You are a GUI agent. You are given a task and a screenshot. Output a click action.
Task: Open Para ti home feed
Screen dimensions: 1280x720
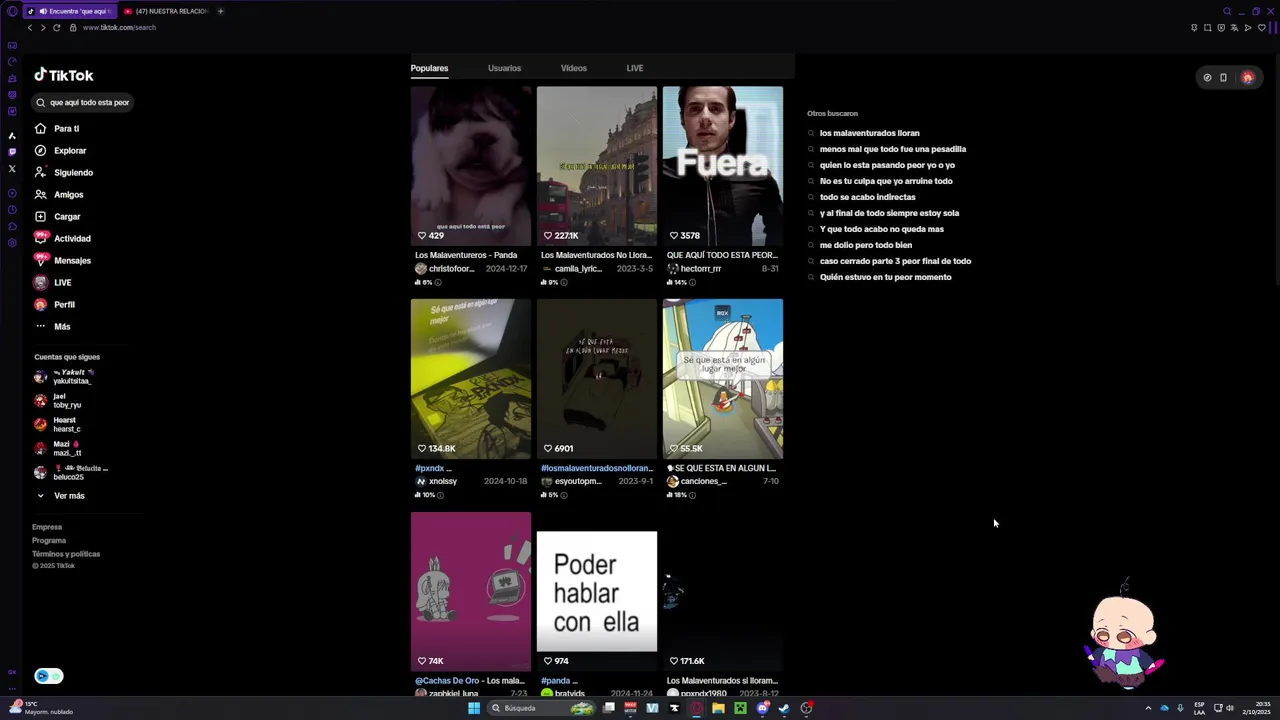[x=57, y=128]
